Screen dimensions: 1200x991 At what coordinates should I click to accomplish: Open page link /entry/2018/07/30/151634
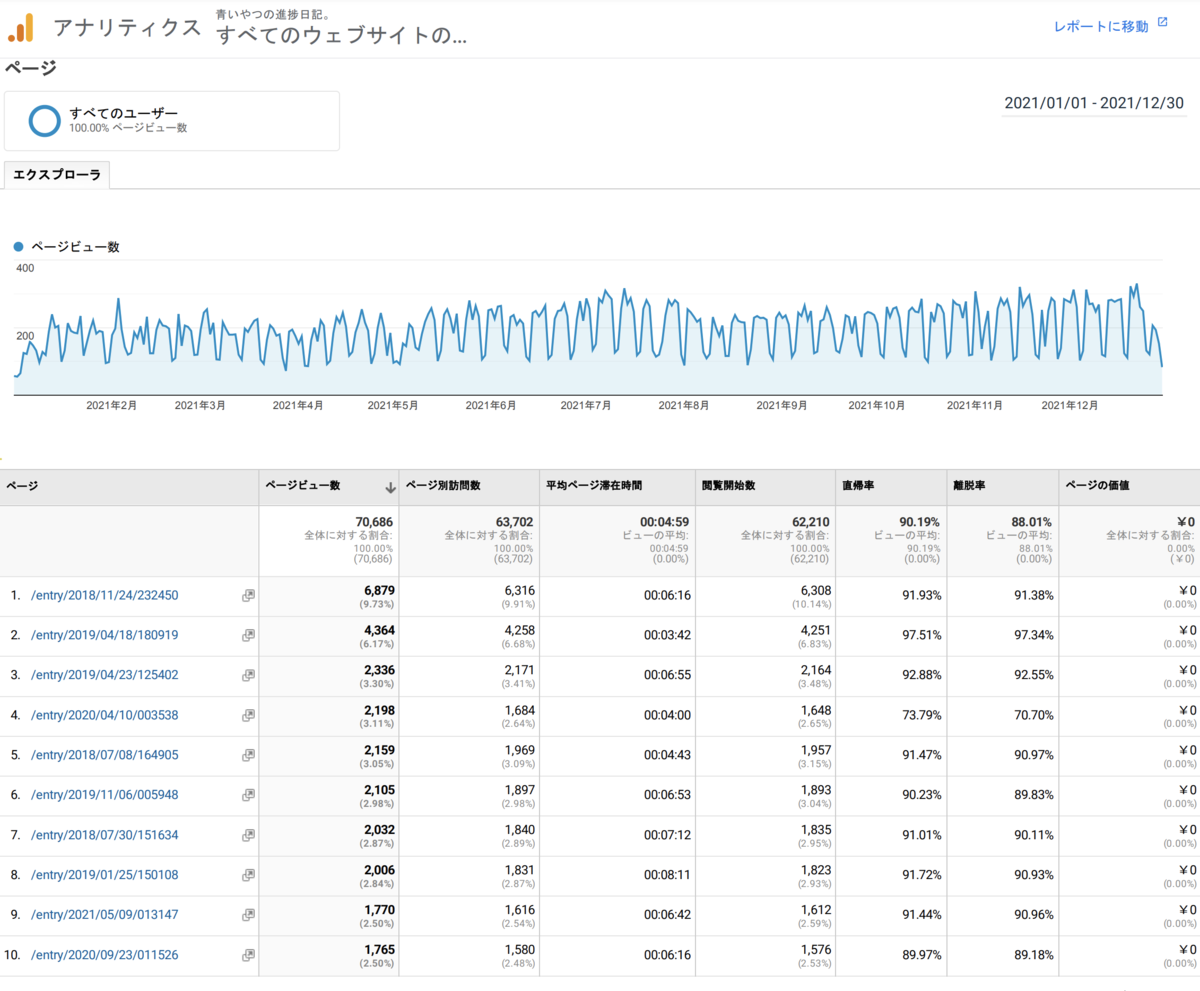click(105, 835)
